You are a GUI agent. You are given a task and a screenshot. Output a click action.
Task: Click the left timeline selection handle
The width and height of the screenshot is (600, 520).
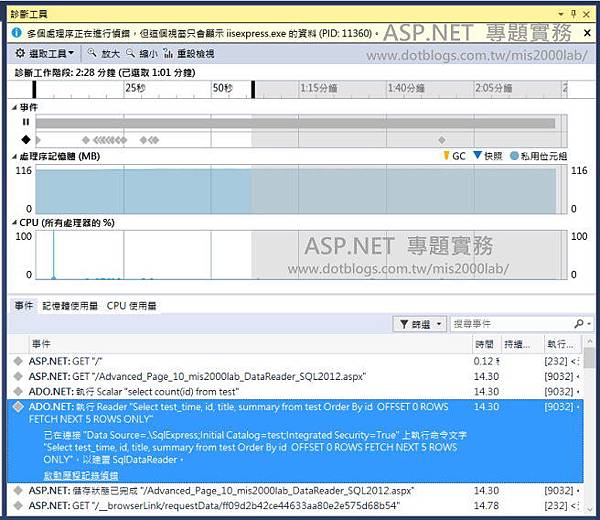pyautogui.click(x=34, y=90)
